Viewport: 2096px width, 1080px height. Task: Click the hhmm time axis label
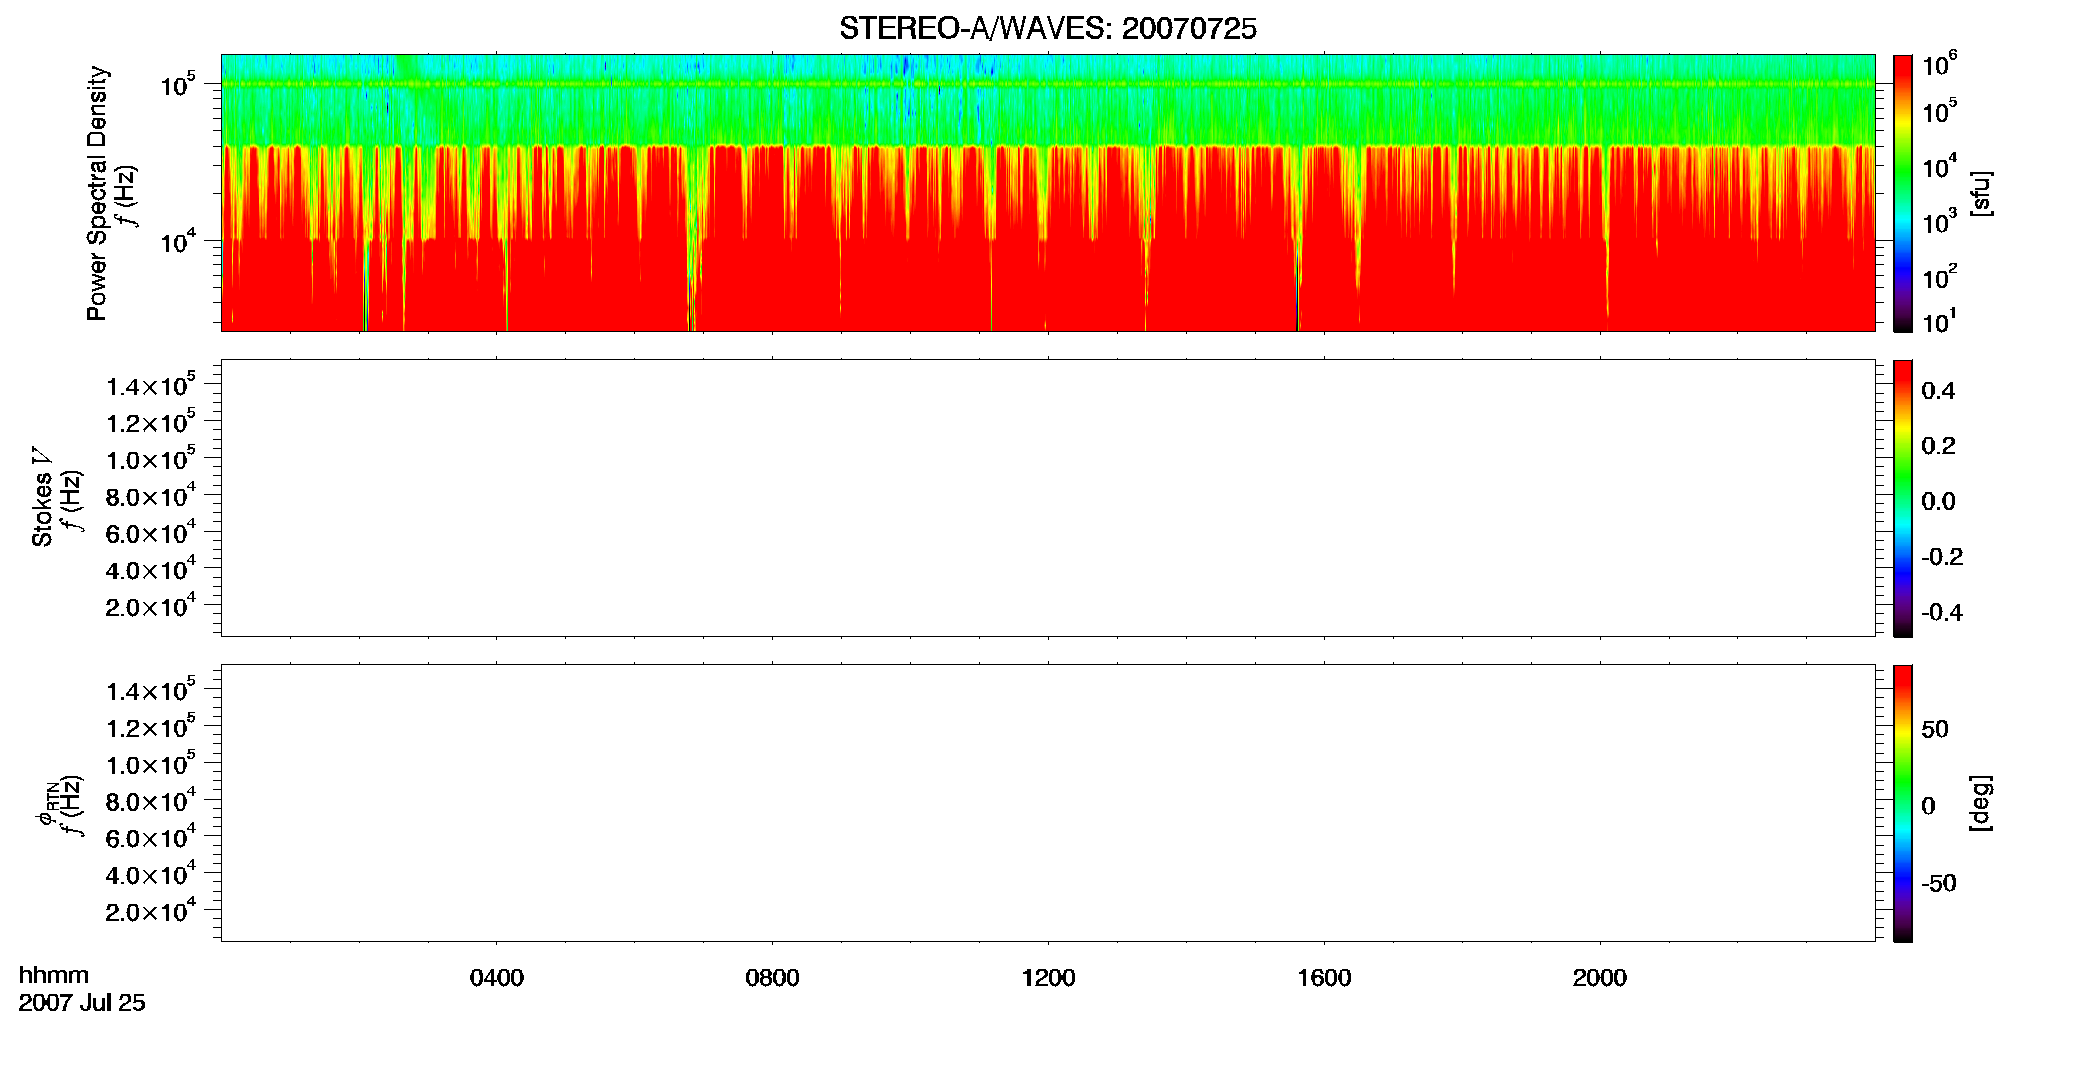click(54, 975)
